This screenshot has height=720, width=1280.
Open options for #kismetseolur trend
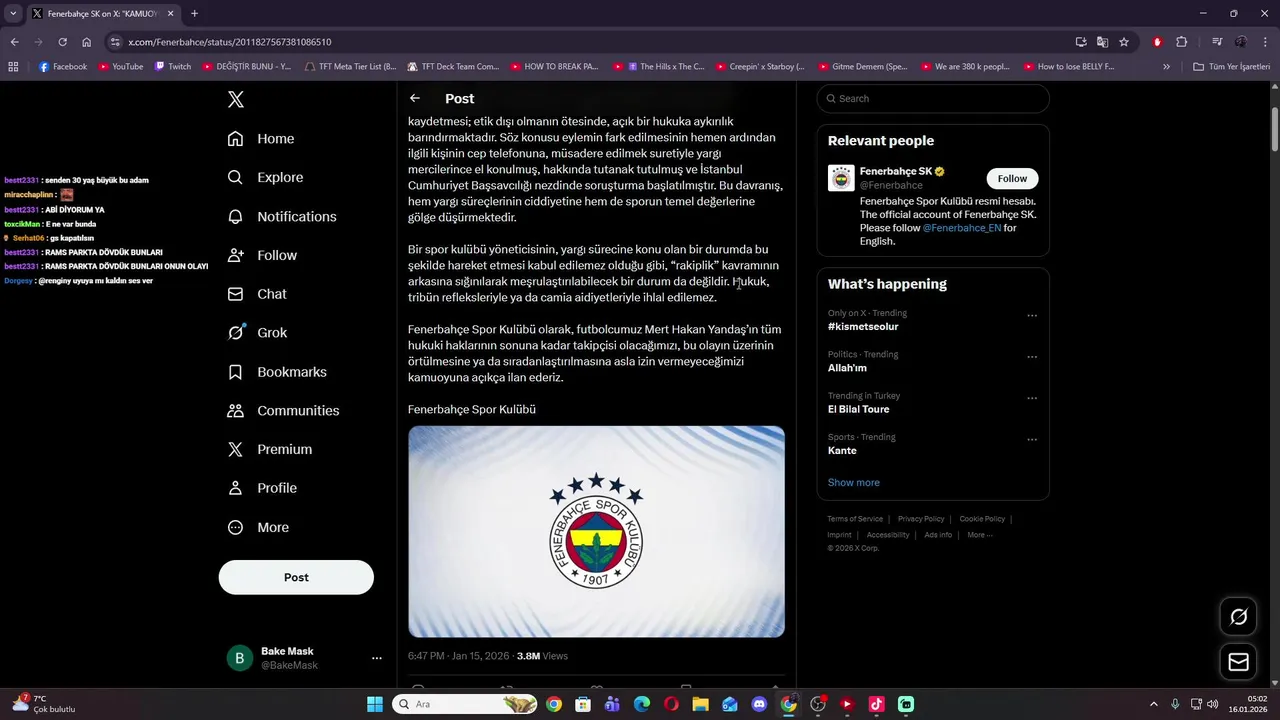point(1032,315)
